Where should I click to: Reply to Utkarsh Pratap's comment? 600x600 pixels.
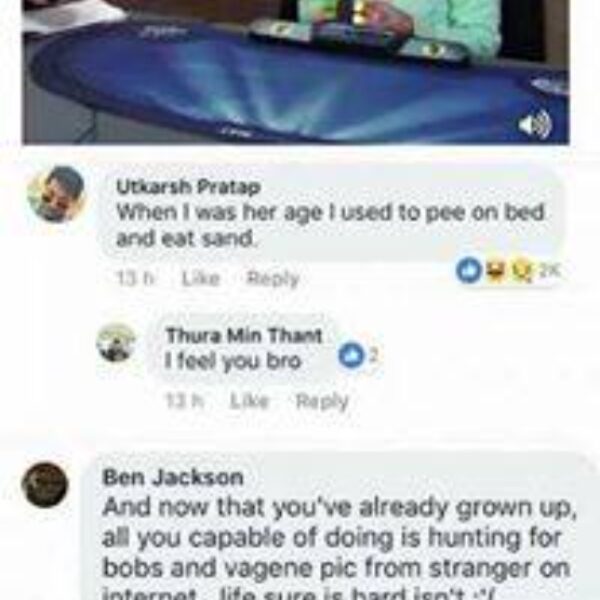pyautogui.click(x=272, y=279)
